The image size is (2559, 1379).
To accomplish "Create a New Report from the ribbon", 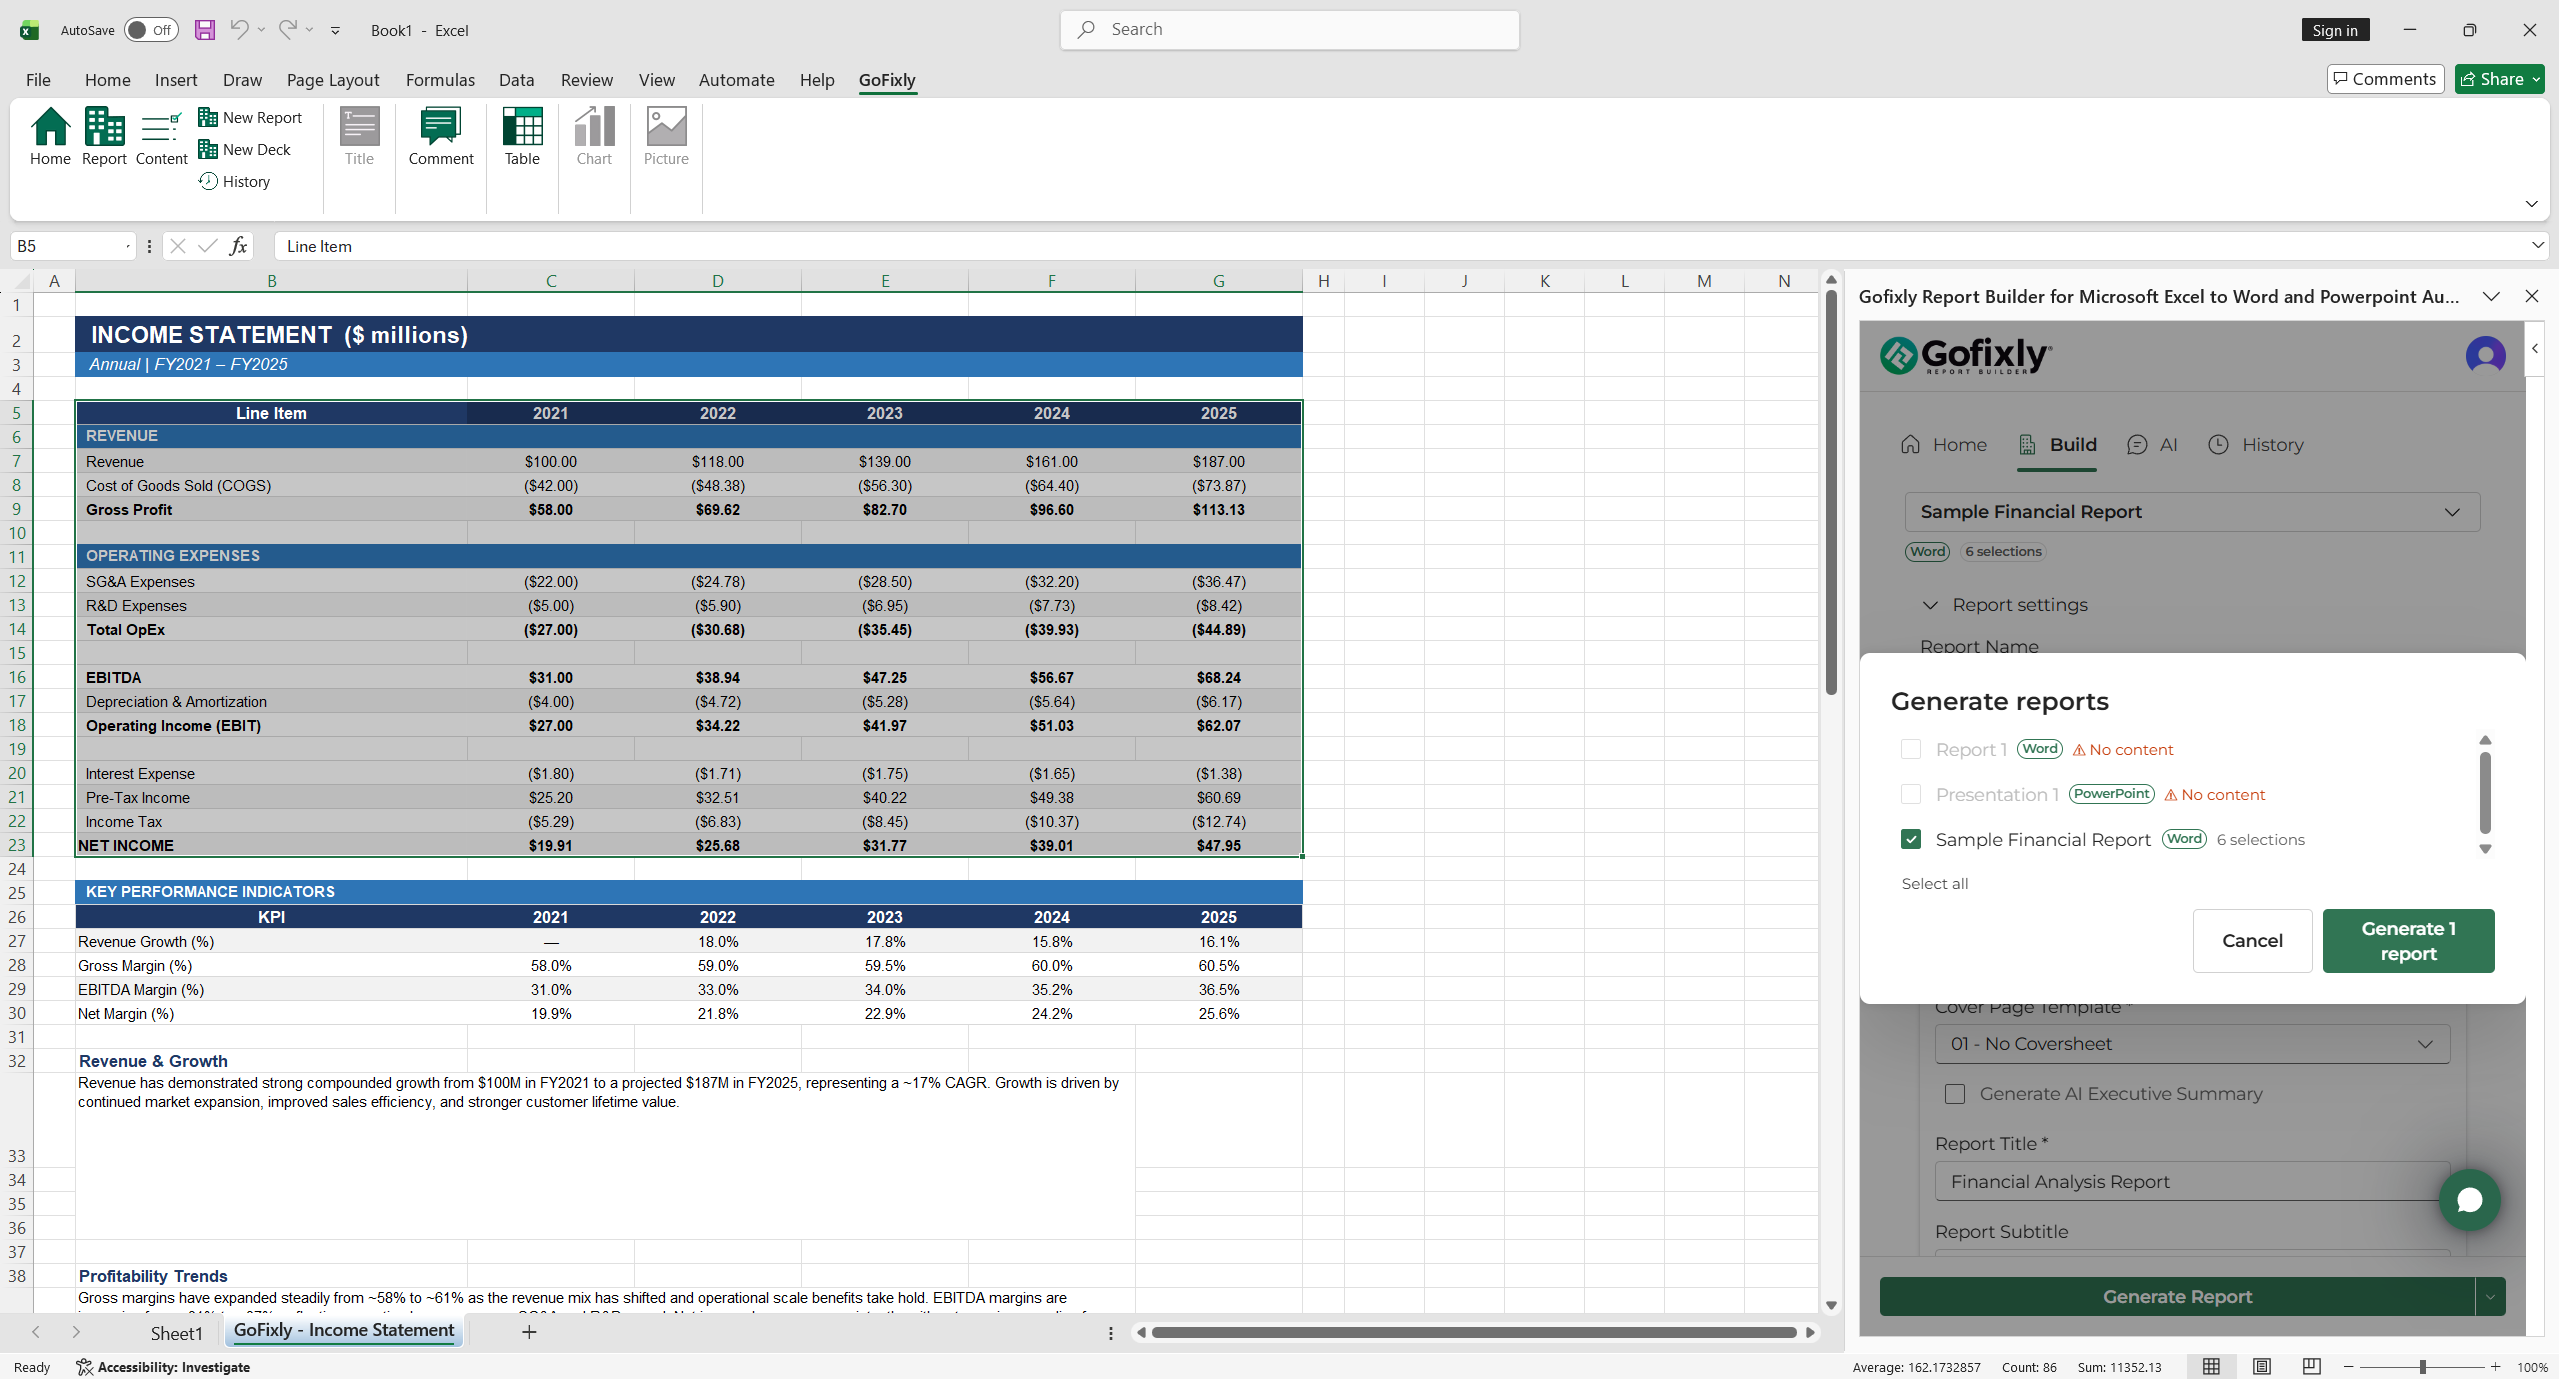I will click(250, 118).
